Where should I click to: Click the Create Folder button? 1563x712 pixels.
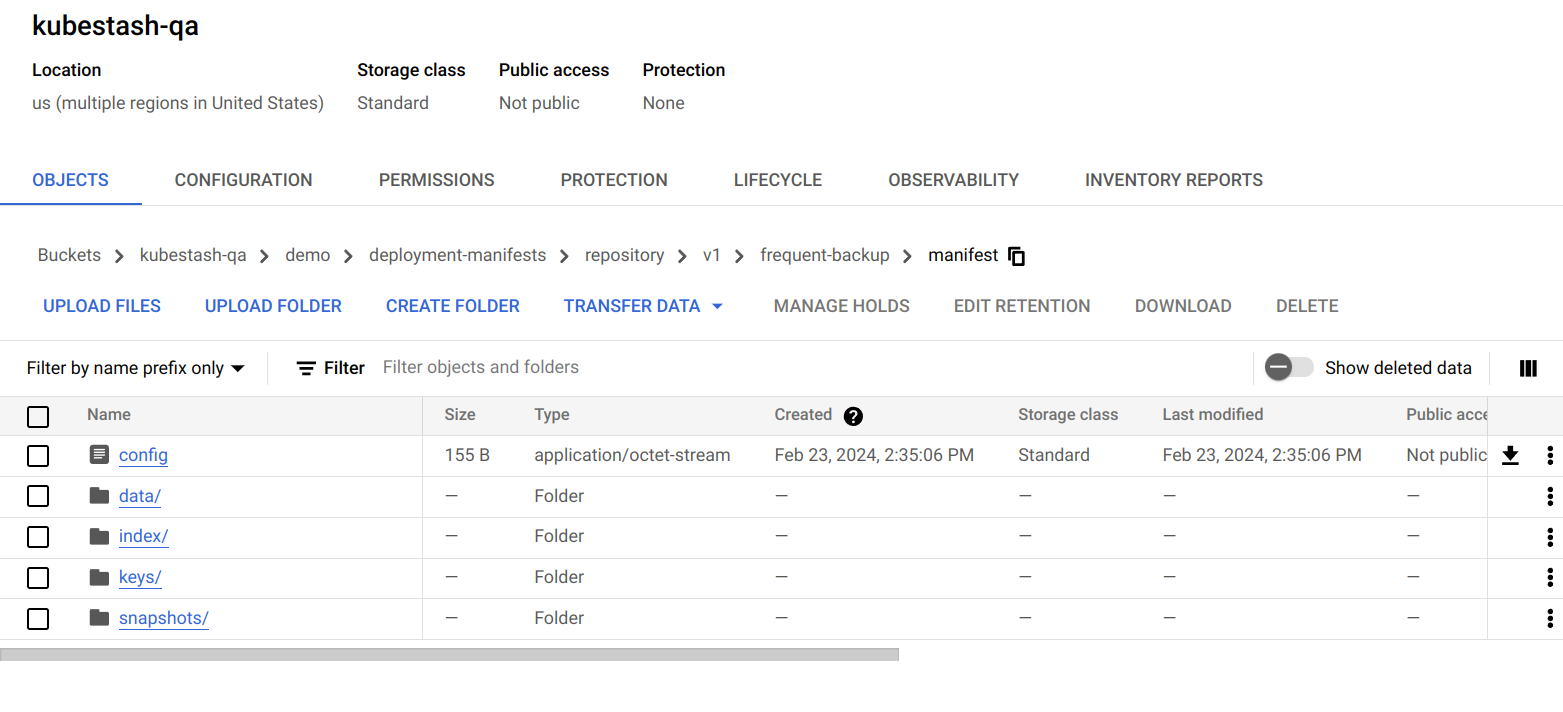453,306
